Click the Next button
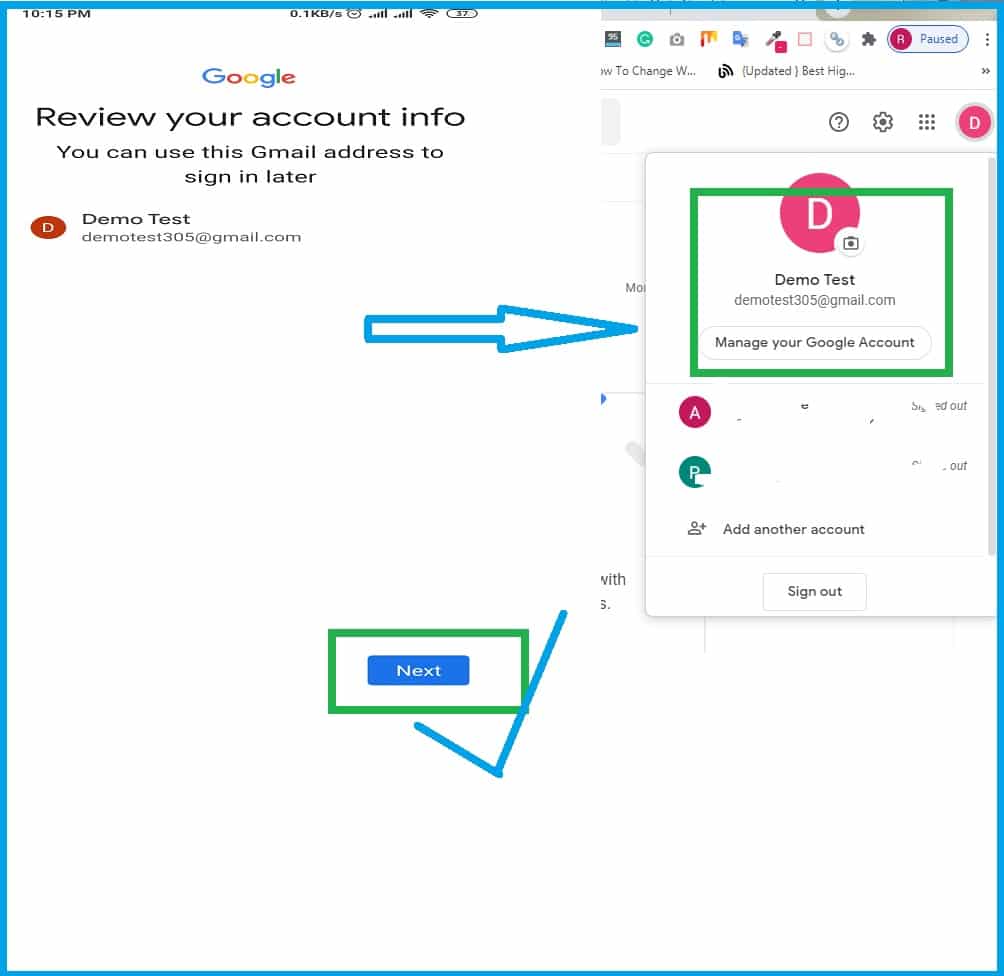 pos(418,670)
